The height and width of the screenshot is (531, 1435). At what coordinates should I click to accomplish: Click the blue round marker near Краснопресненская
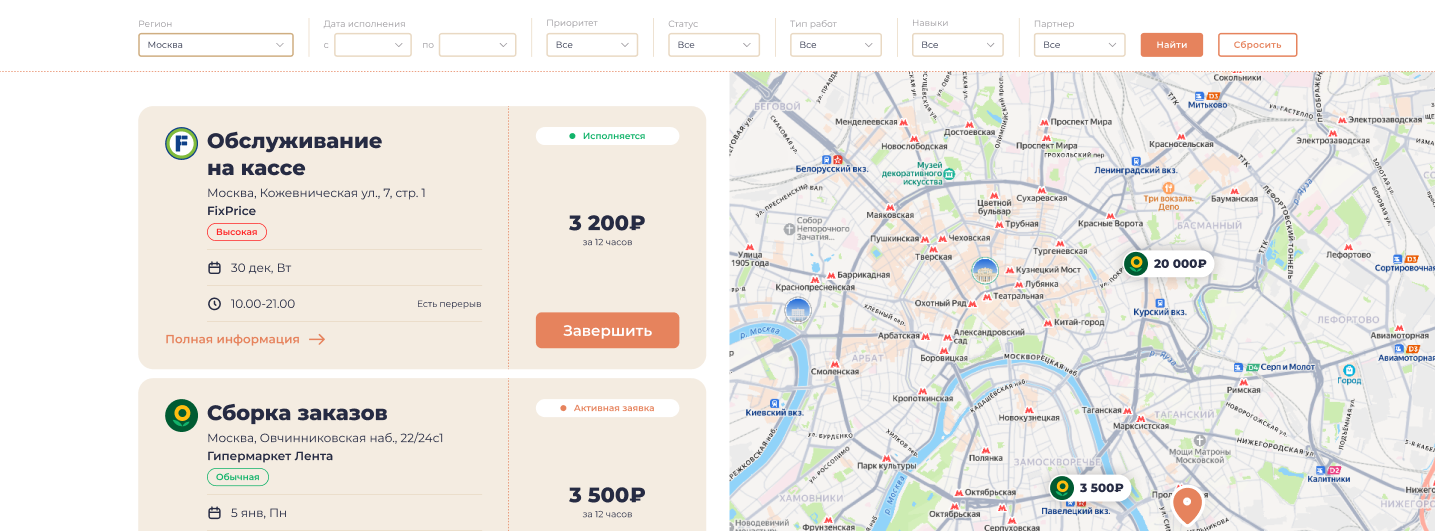click(x=798, y=311)
